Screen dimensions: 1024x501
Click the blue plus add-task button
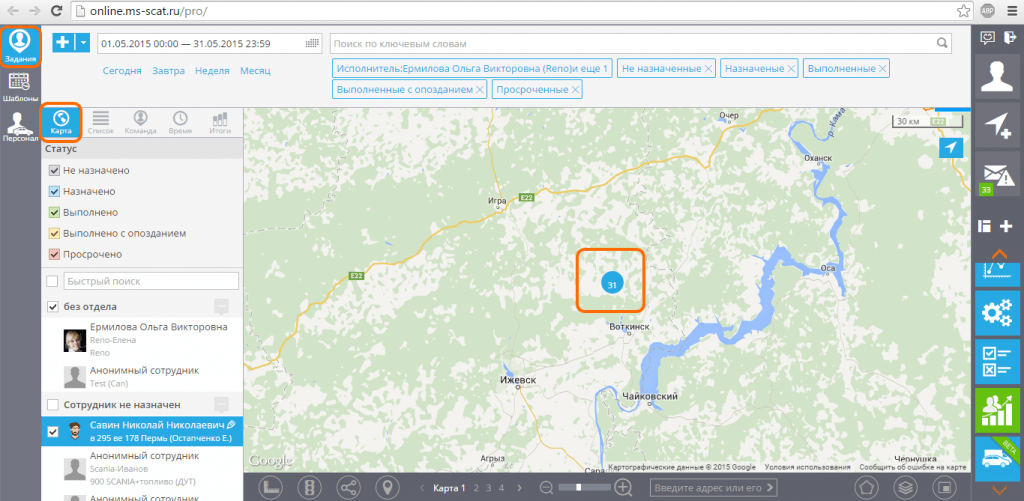(63, 43)
